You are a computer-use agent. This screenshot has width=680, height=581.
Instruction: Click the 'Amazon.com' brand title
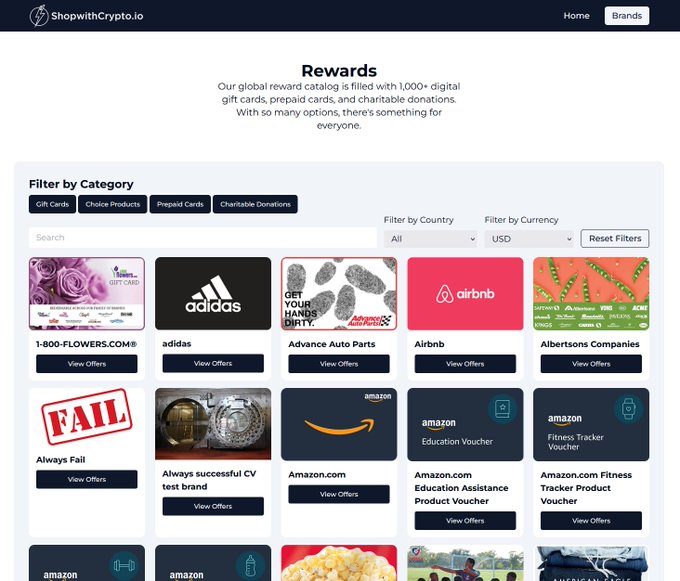point(317,475)
